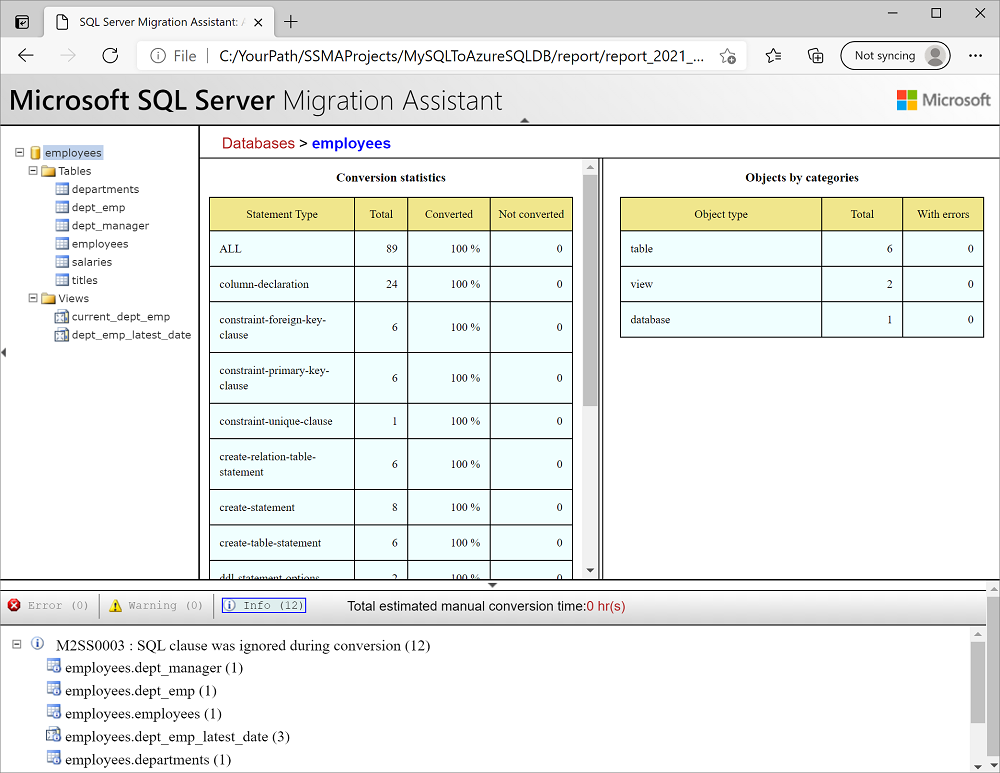Screen dimensions: 1000x773
Task: Show Info messages via the Info (12) filter
Action: tap(263, 605)
